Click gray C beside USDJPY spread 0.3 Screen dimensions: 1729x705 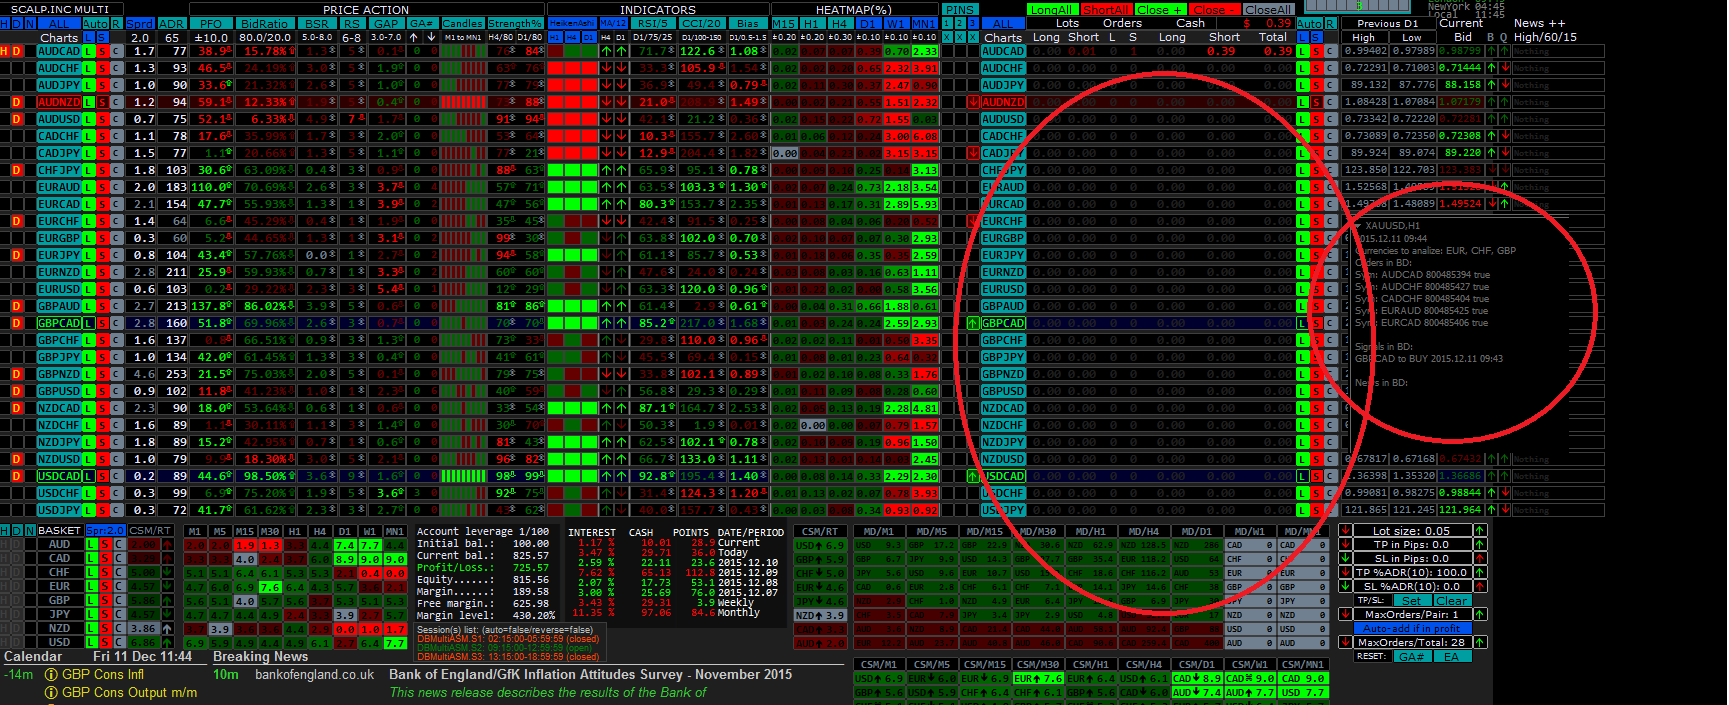coord(116,510)
